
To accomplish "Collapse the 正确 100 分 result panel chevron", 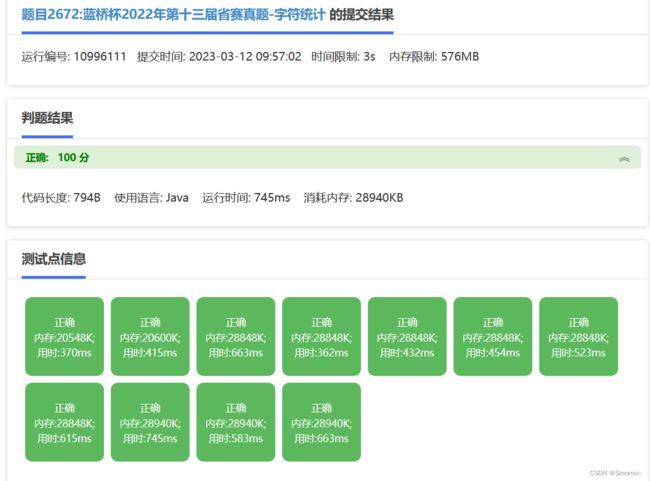I will [x=624, y=159].
